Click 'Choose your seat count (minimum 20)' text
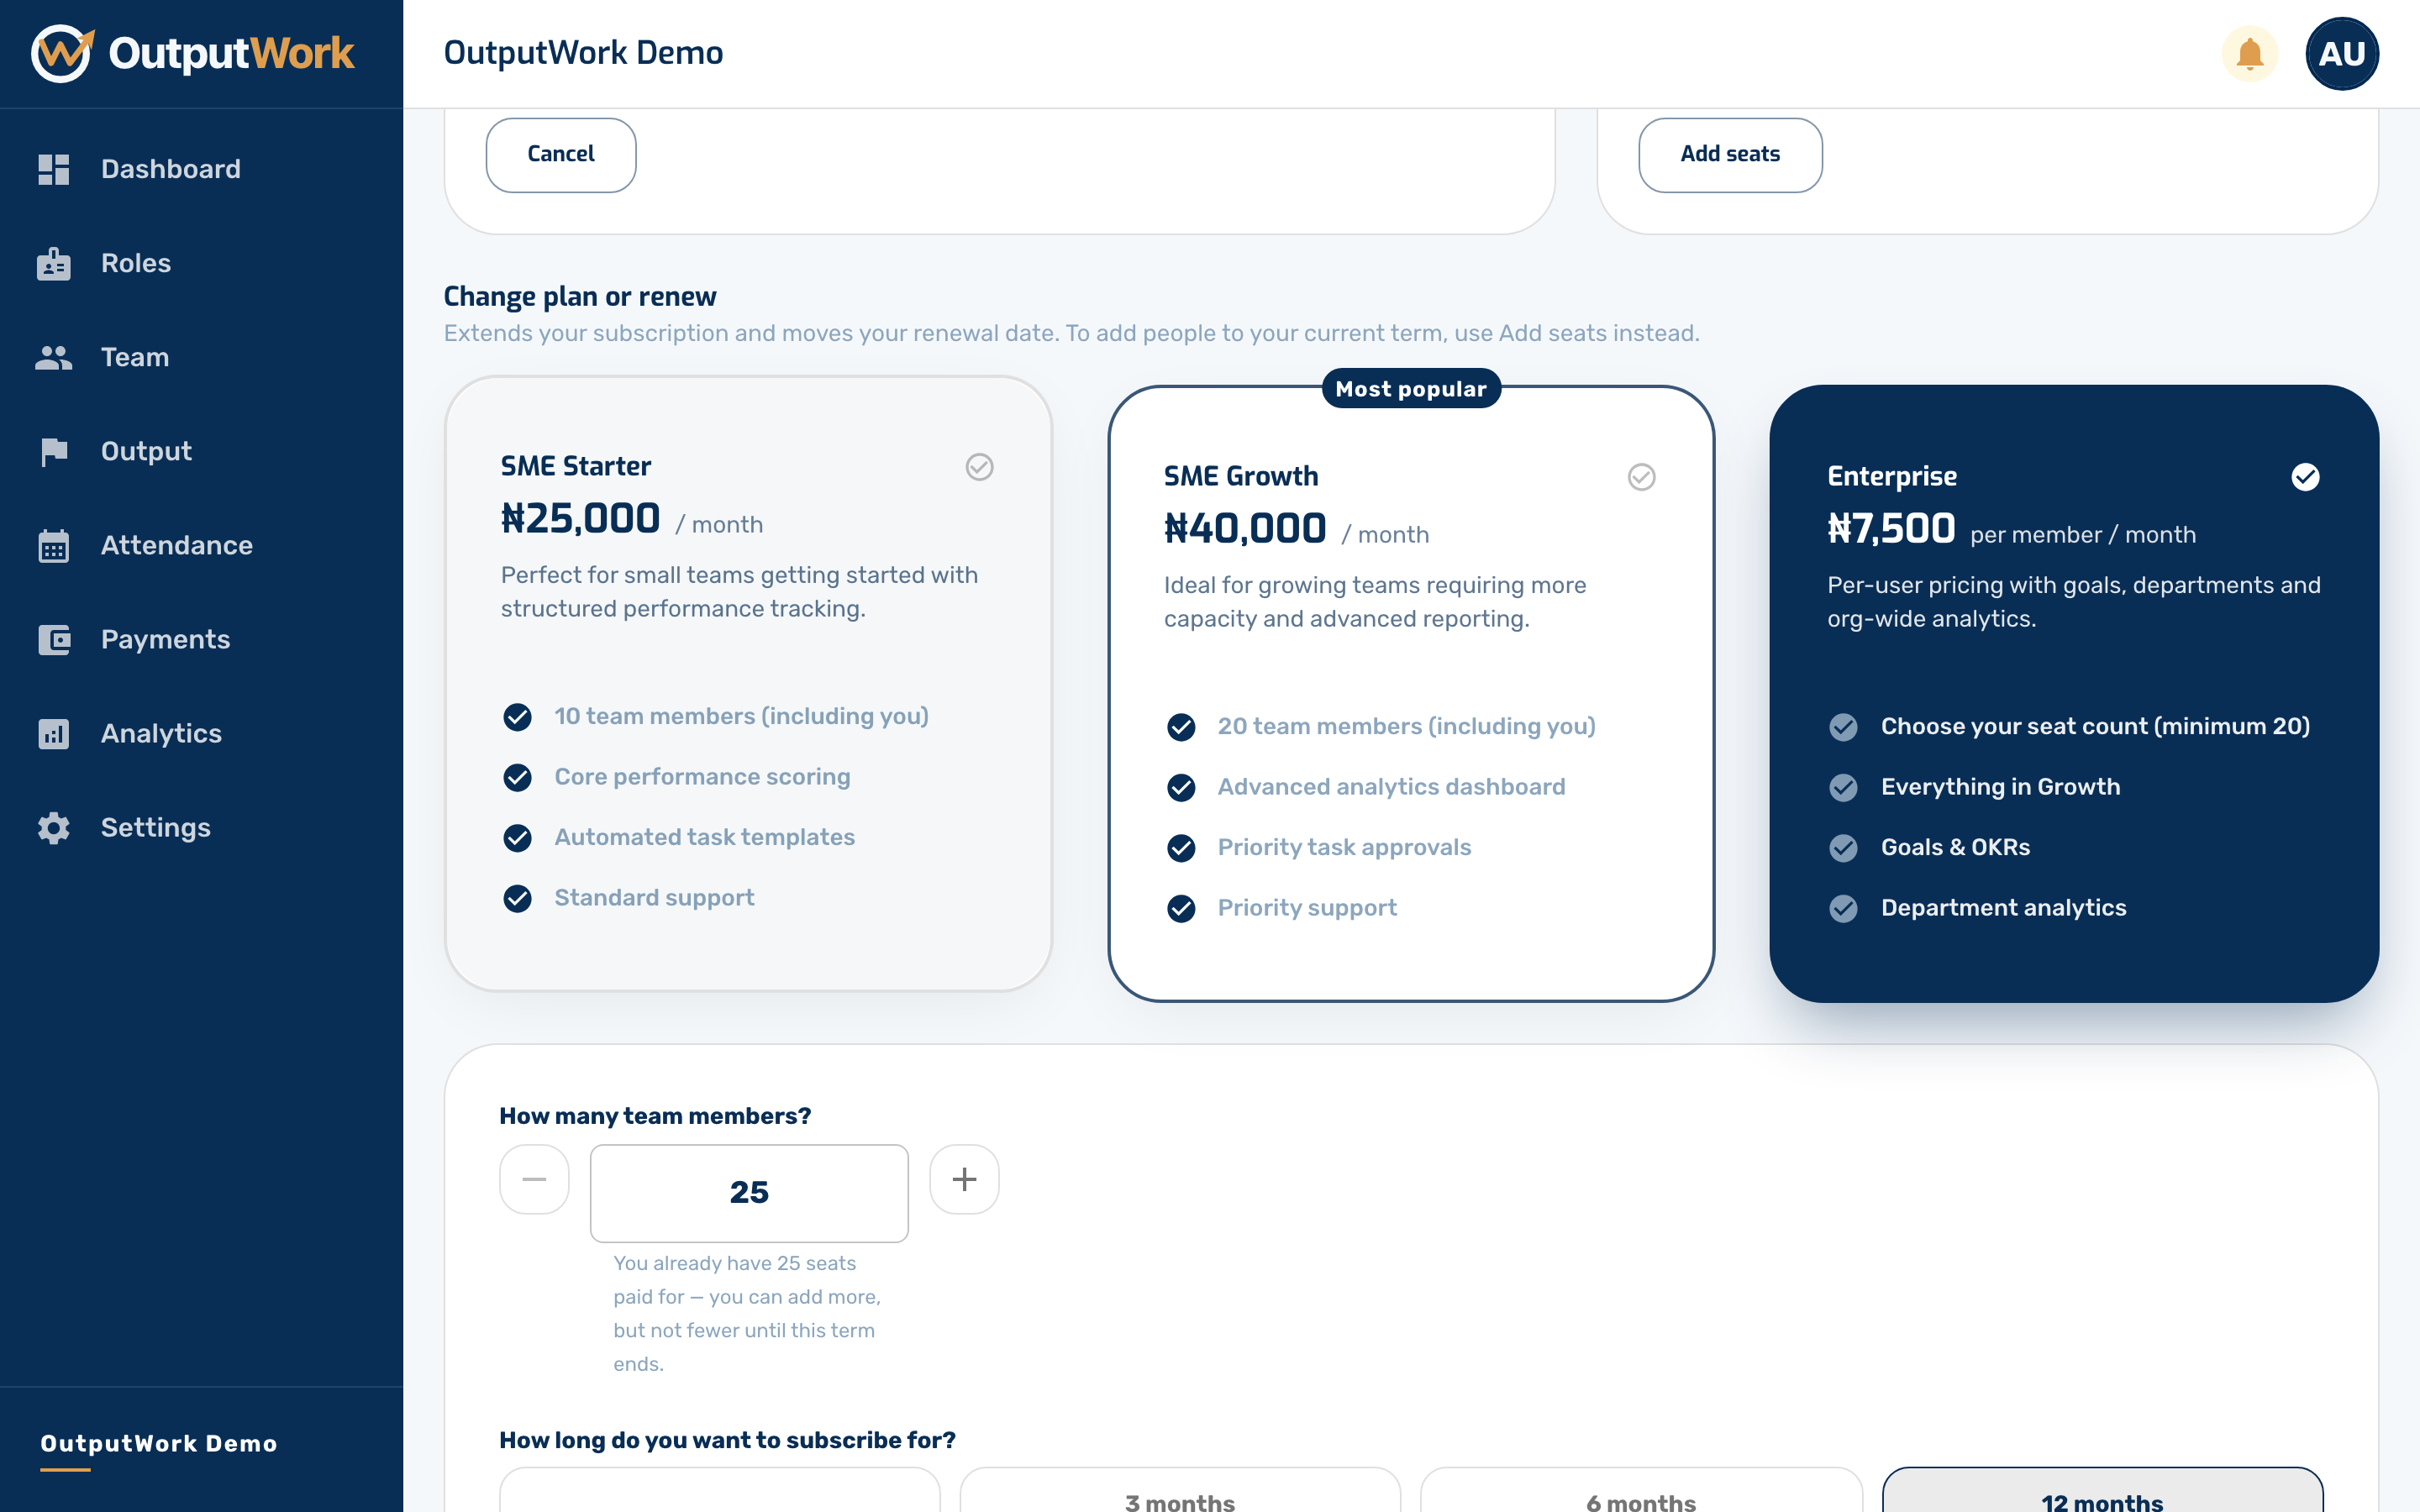 pos(2095,727)
